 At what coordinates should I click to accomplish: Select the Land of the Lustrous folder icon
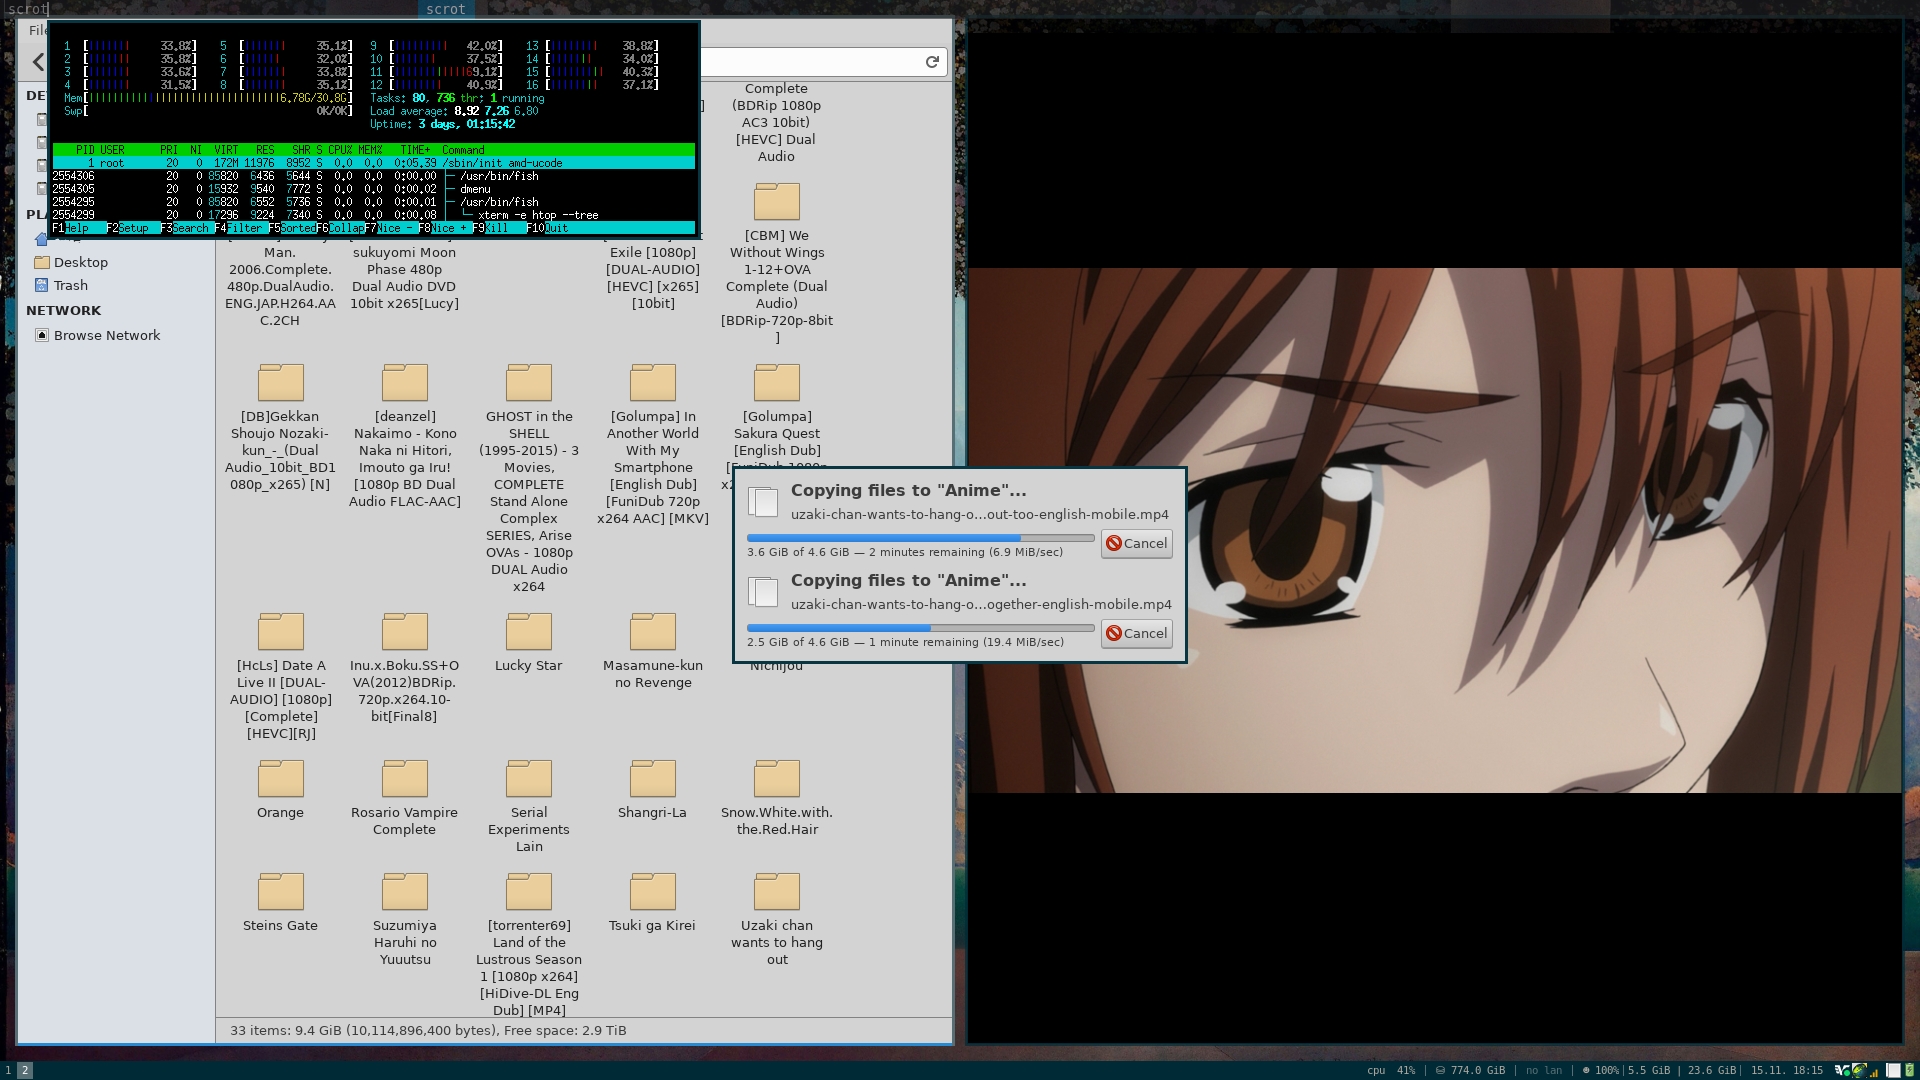pos(528,891)
